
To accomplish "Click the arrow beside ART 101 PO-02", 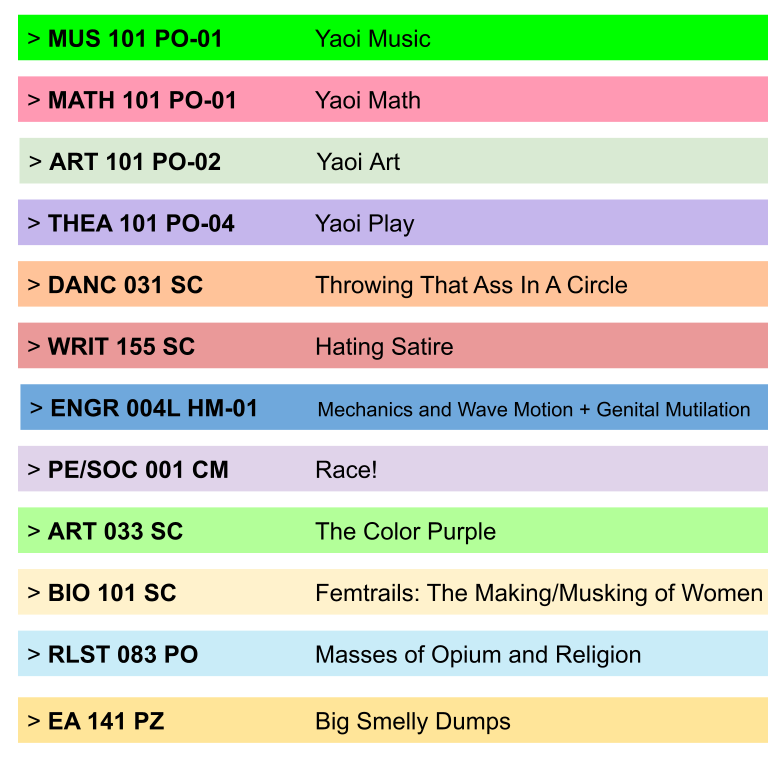I will pos(36,161).
